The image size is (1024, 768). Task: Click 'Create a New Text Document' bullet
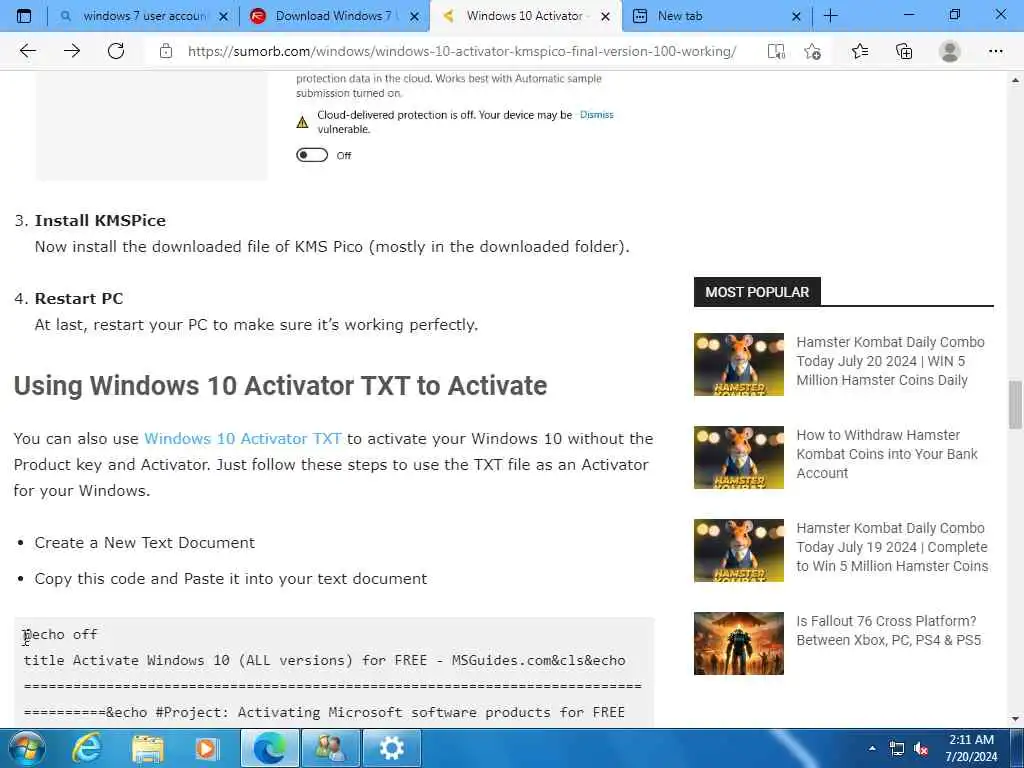tap(144, 543)
